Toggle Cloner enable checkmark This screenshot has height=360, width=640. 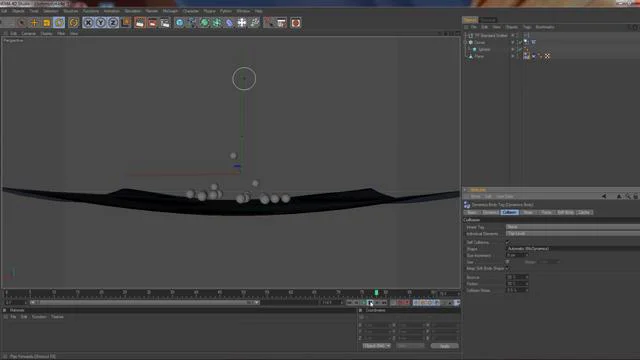tap(519, 42)
